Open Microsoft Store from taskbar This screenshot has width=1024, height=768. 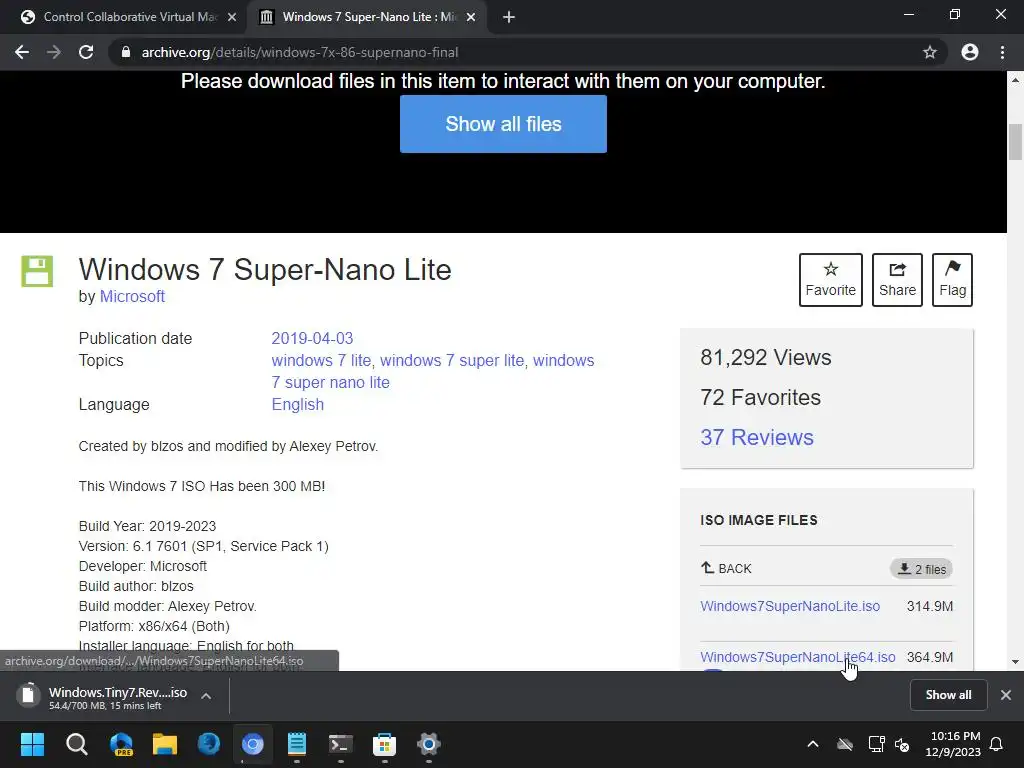385,744
